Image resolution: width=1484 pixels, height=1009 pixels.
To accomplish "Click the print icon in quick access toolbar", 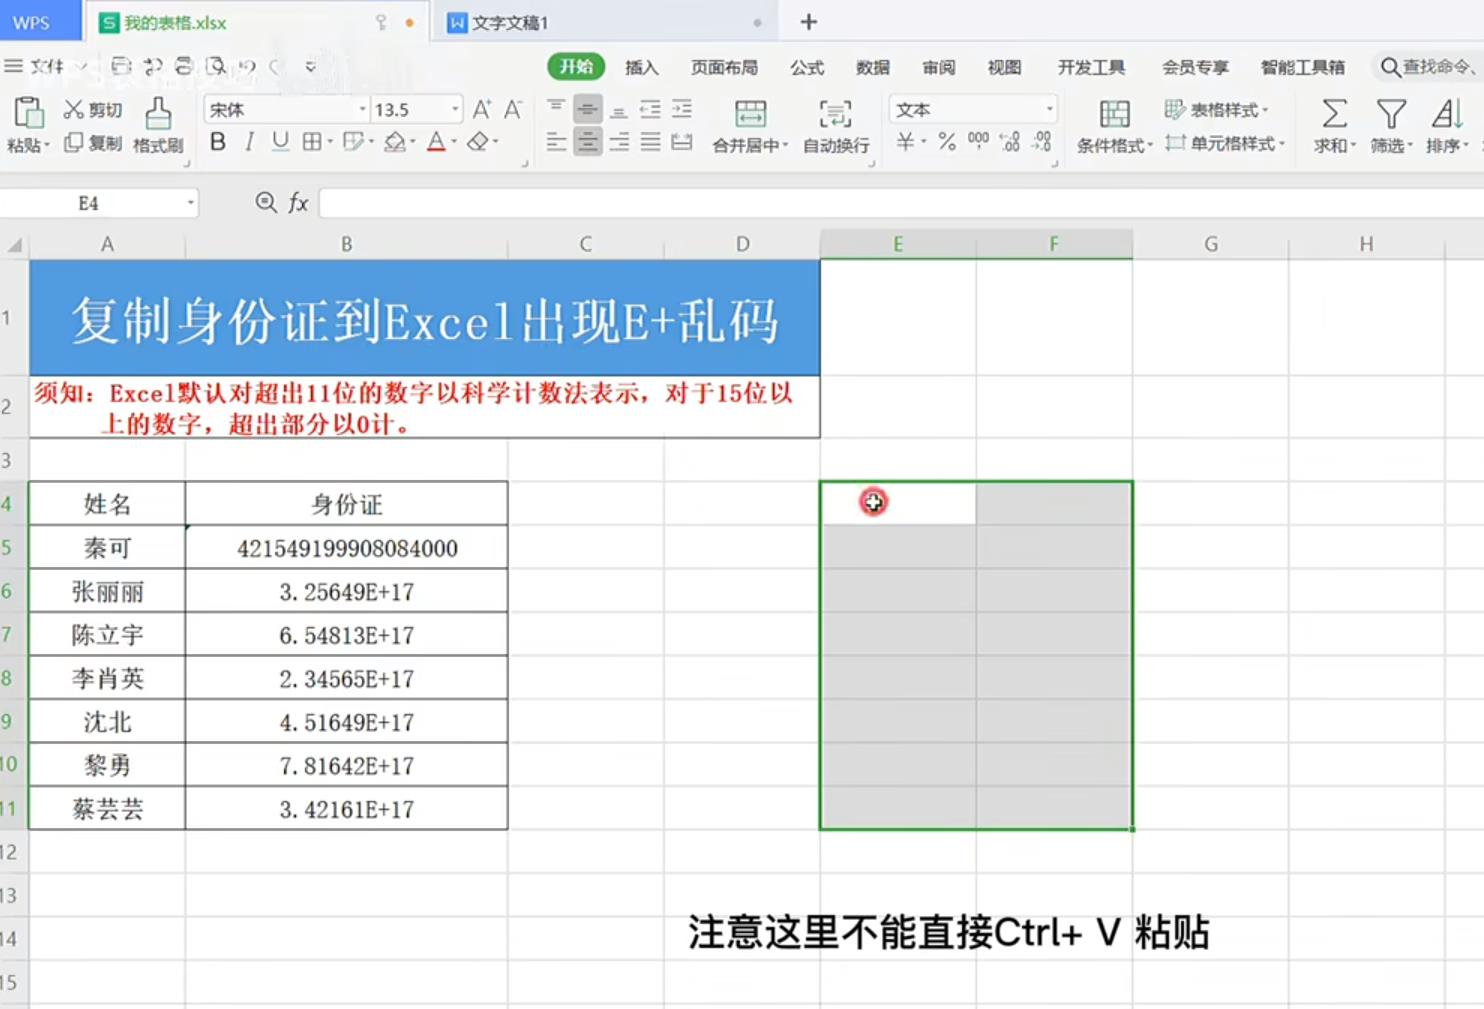I will point(184,66).
